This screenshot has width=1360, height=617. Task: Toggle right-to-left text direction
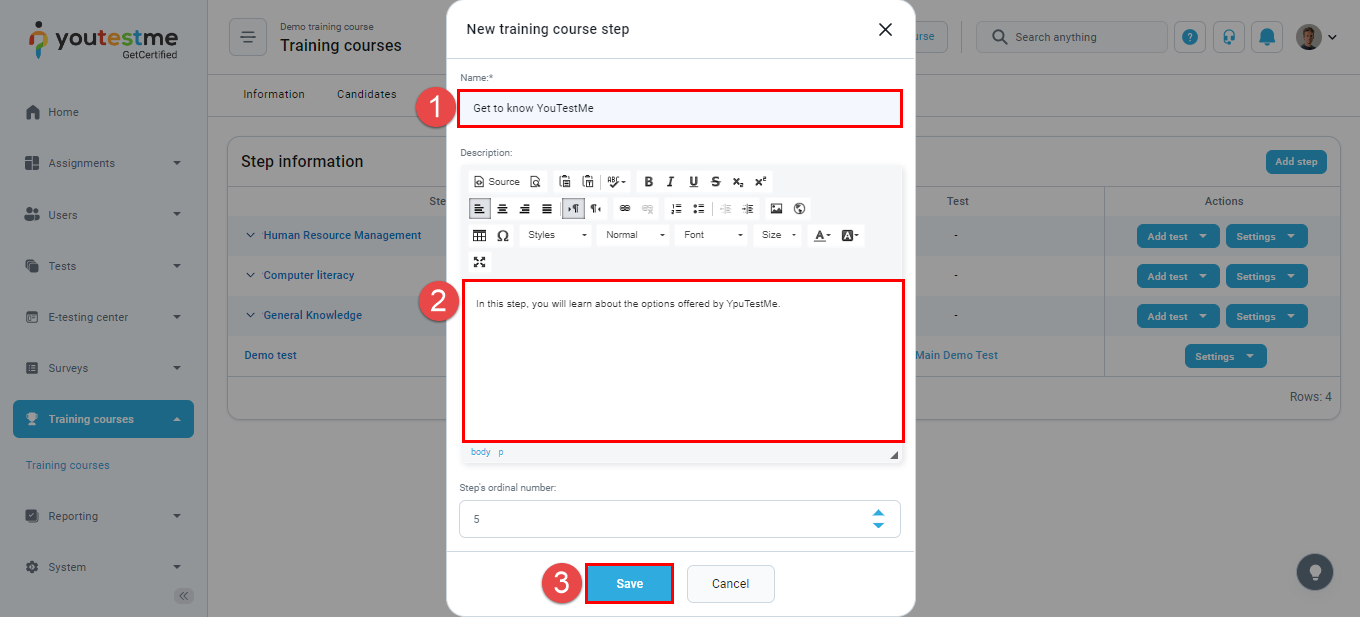coord(596,209)
